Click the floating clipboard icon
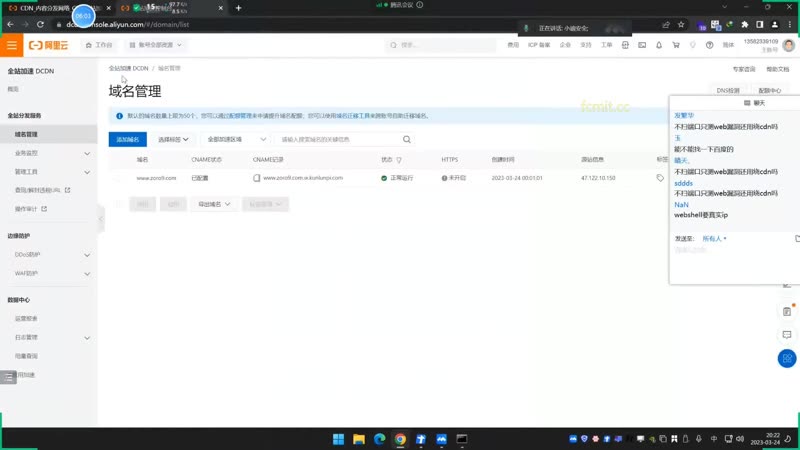Screen dimensions: 800x450 click(x=787, y=311)
